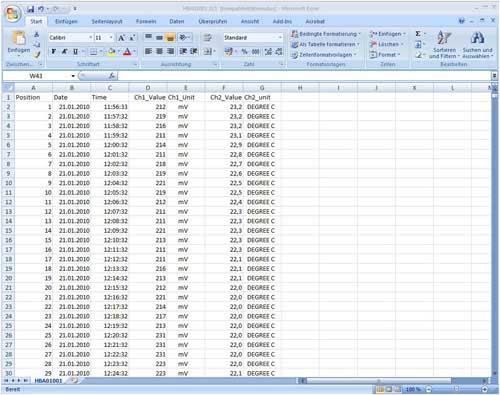Click the AutoSum sigma icon
Viewport: 500px width, 395px height.
(x=418, y=34)
